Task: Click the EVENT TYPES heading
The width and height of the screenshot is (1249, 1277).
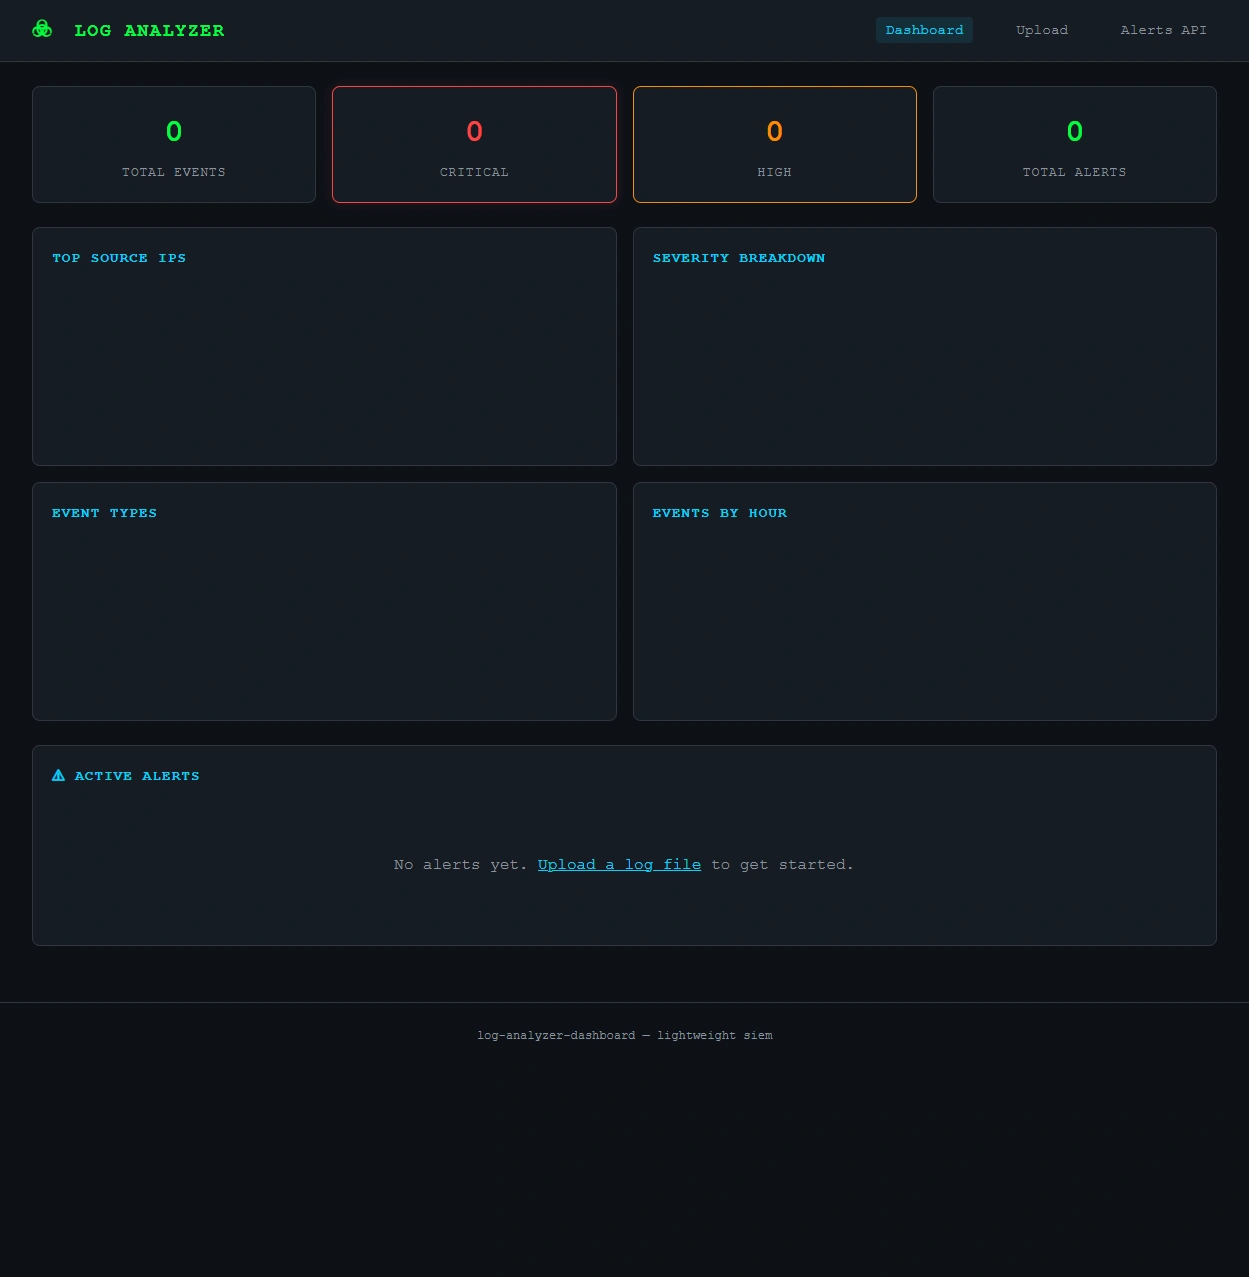Action: coord(104,513)
